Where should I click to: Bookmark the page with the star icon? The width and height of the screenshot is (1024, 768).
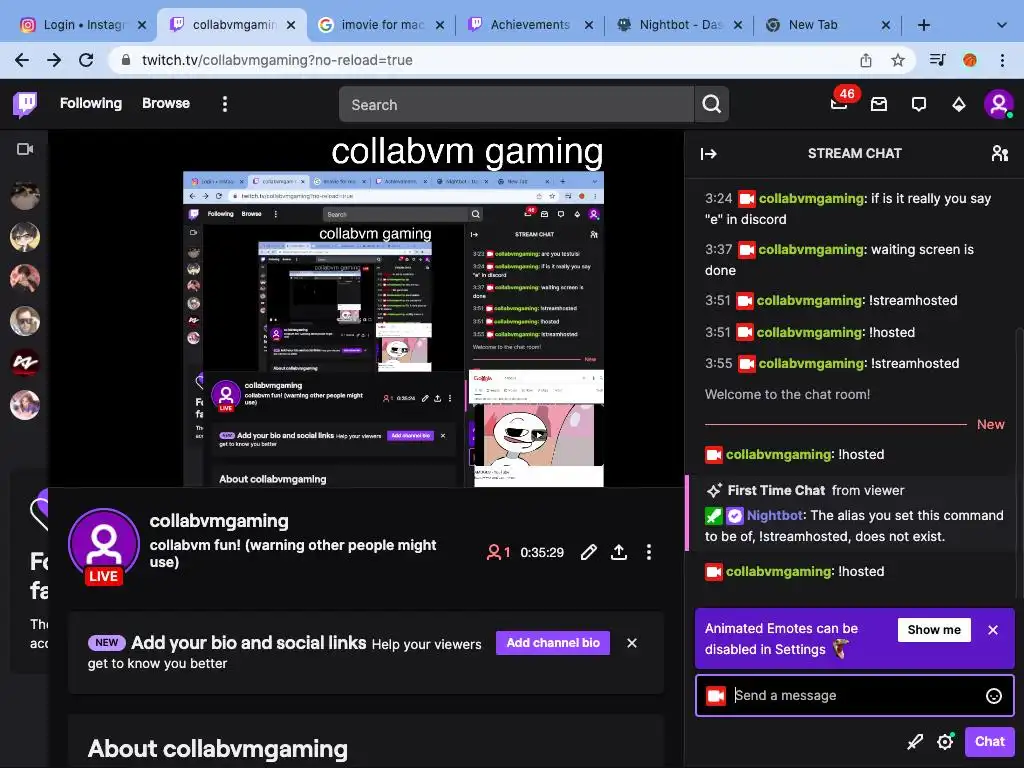(898, 60)
